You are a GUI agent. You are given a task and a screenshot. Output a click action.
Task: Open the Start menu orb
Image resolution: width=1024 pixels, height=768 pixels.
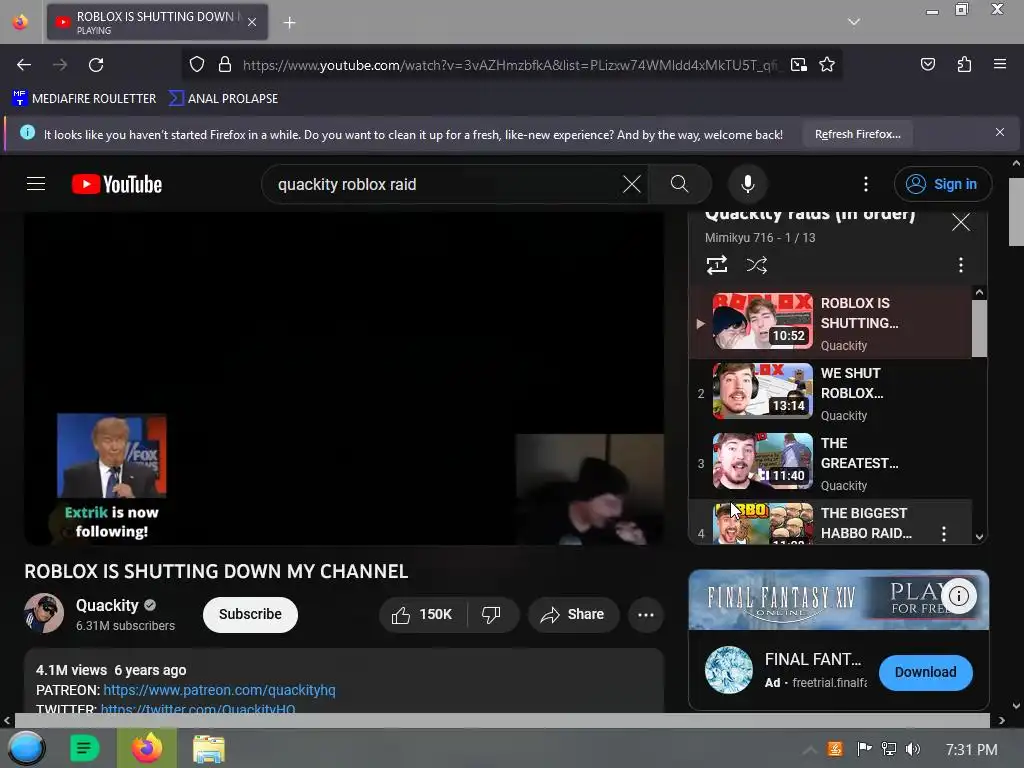point(26,748)
